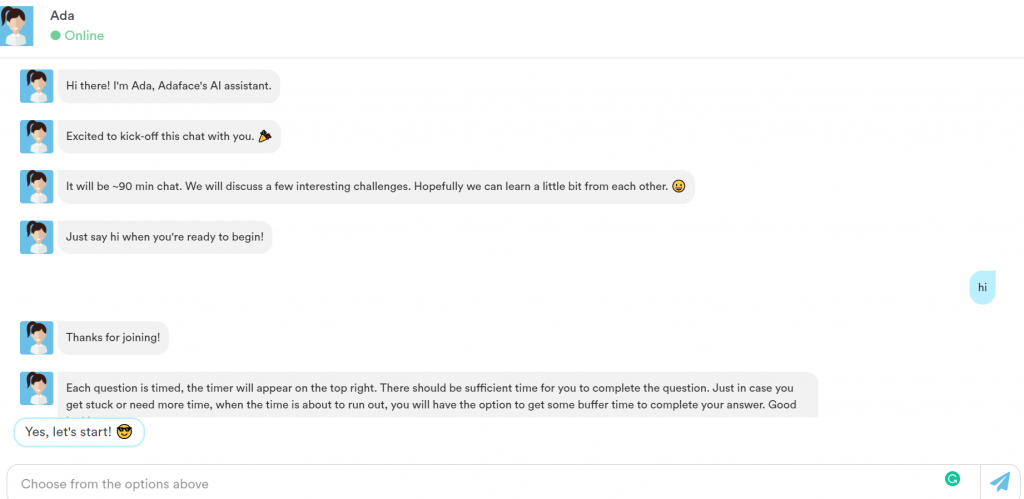Click Ada's profile avatar in the header
The image size is (1024, 499).
[17, 26]
